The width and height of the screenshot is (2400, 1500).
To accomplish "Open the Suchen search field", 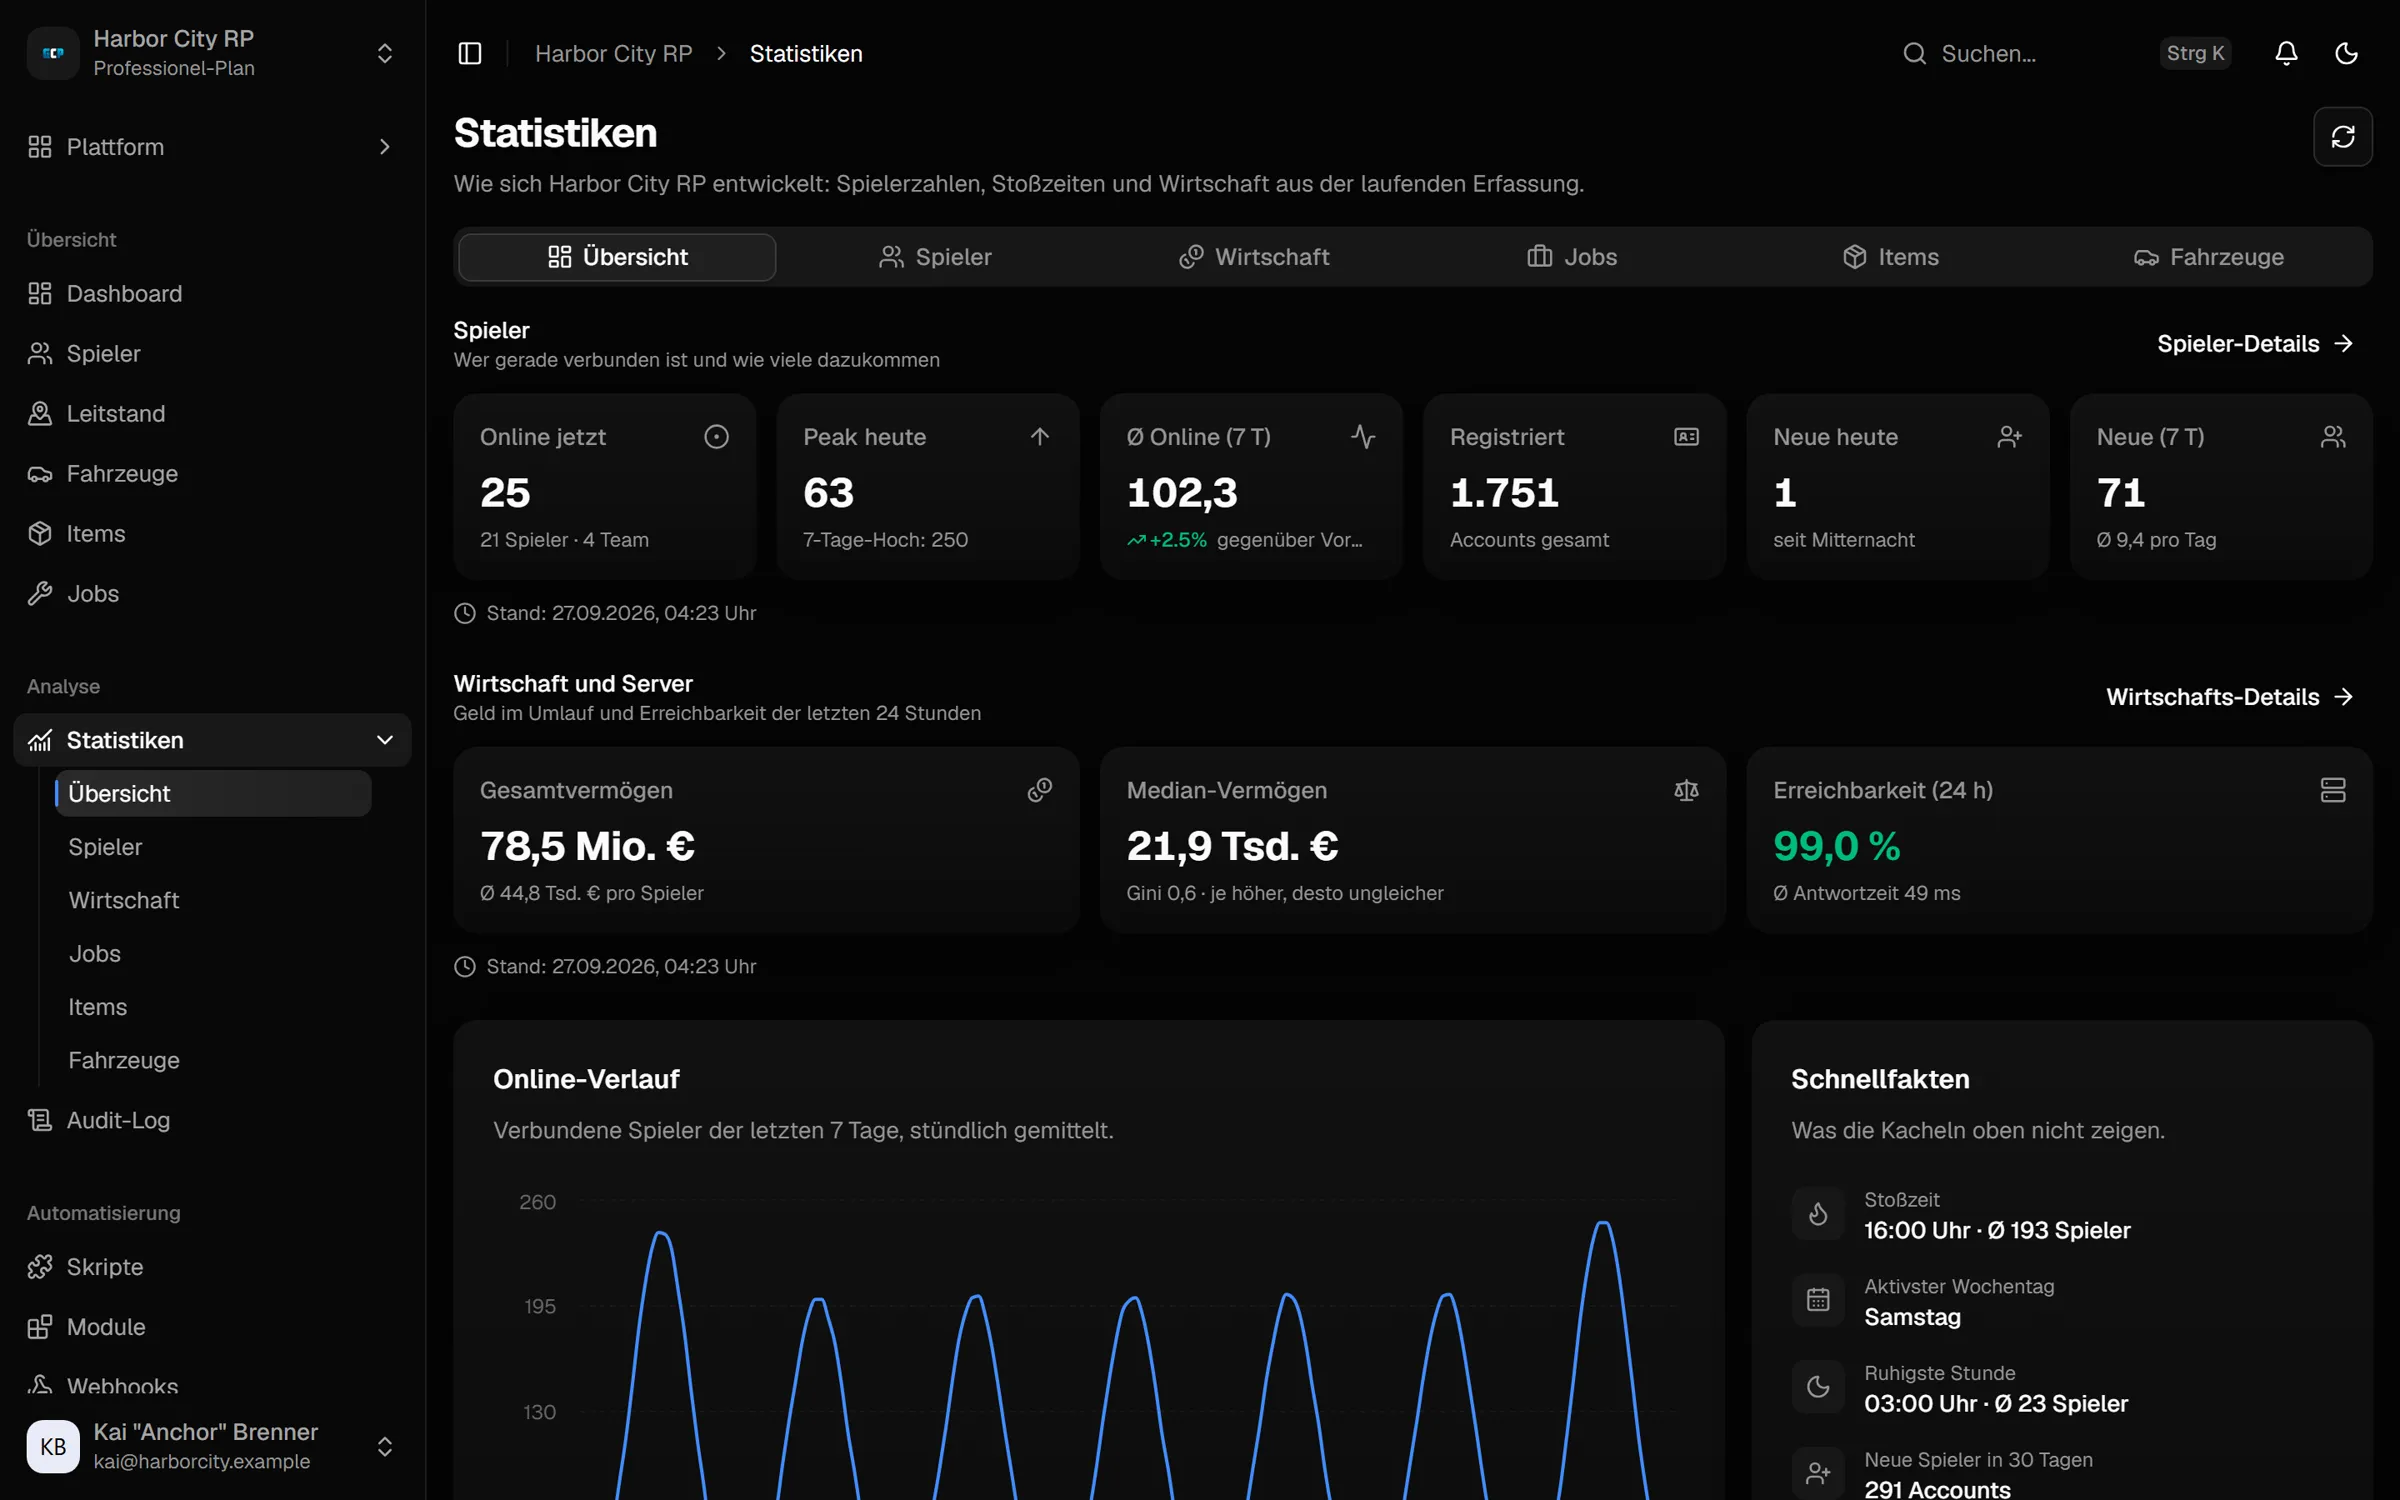I will coord(2065,53).
